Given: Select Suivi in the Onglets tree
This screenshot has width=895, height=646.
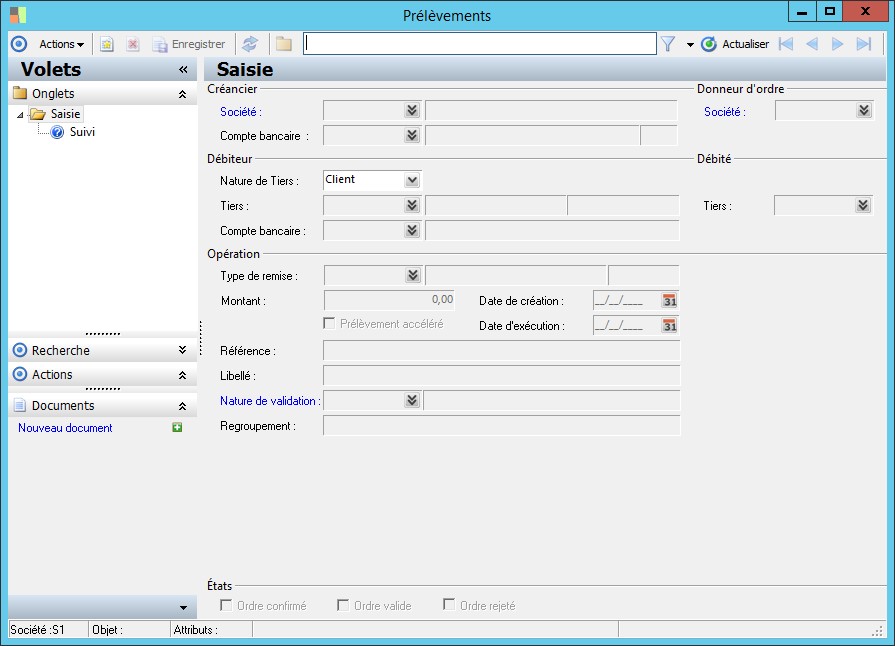Looking at the screenshot, I should pos(82,132).
